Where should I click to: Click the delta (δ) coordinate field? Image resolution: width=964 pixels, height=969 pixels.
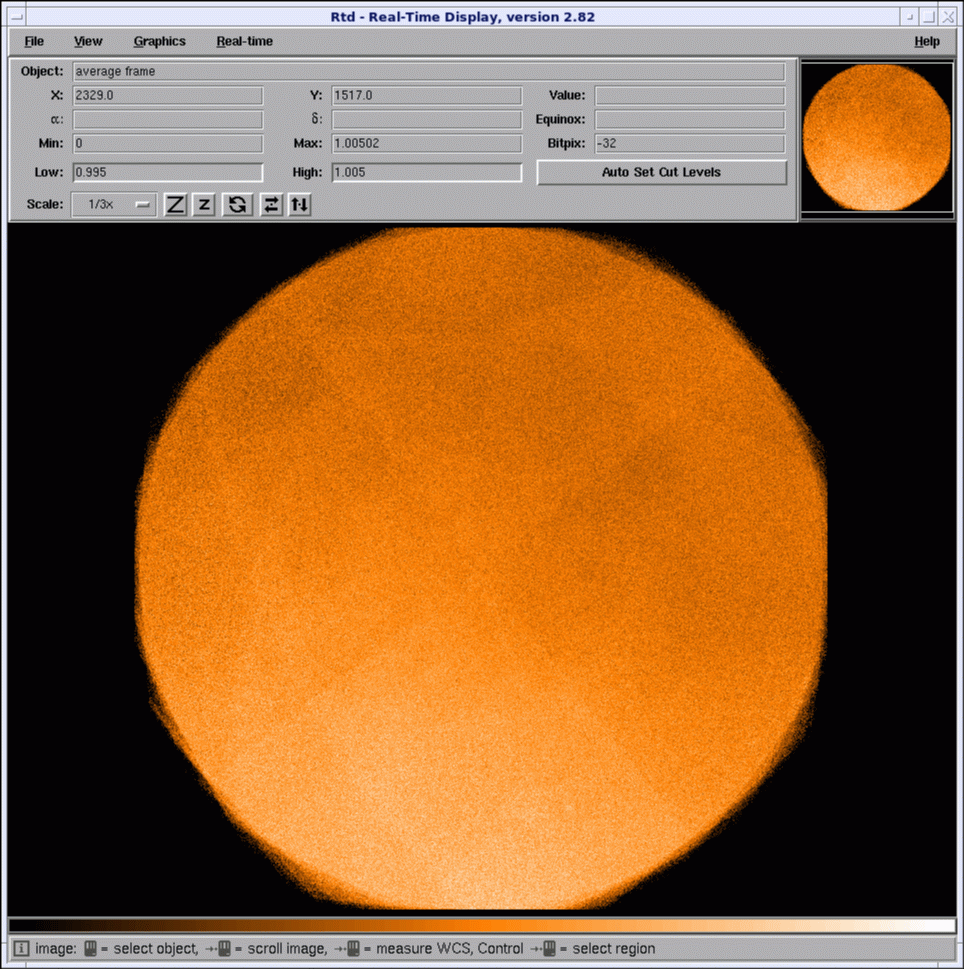[426, 119]
